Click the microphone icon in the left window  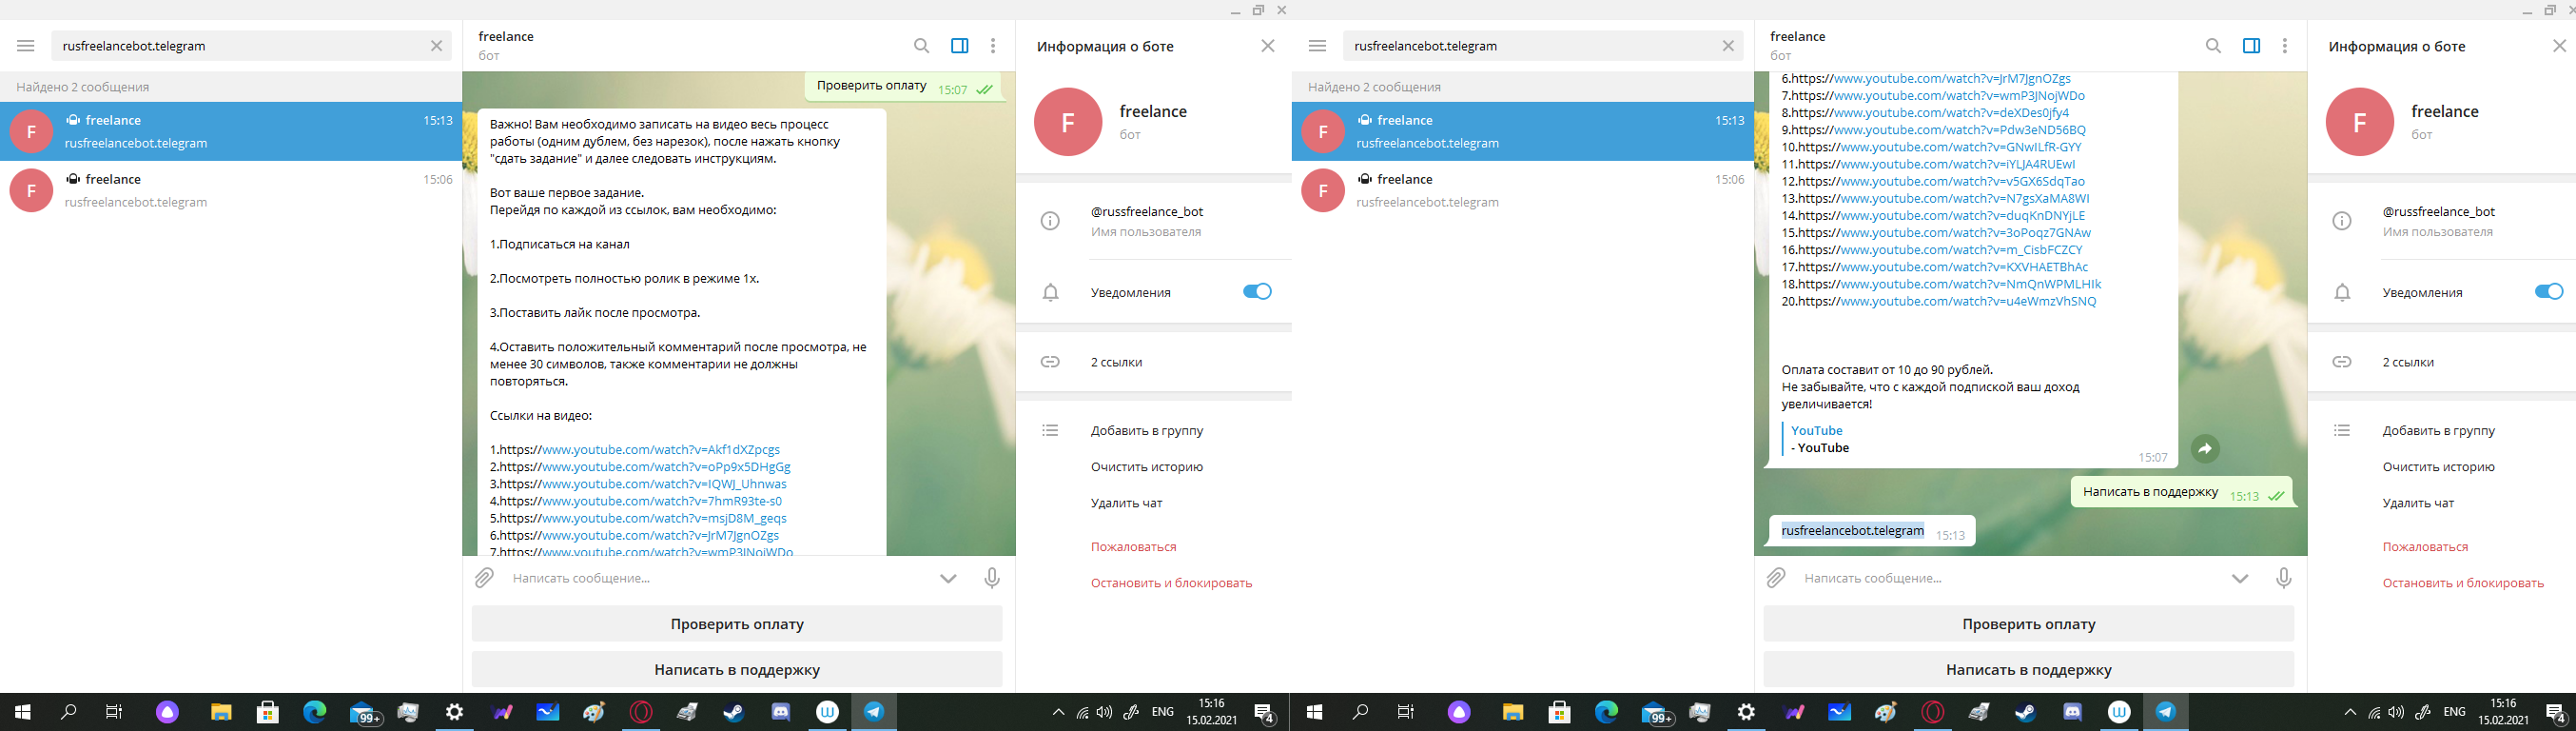[992, 578]
